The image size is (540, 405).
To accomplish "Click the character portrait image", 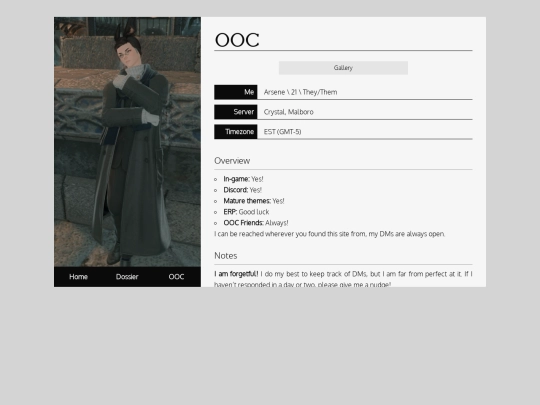I will (x=127, y=142).
